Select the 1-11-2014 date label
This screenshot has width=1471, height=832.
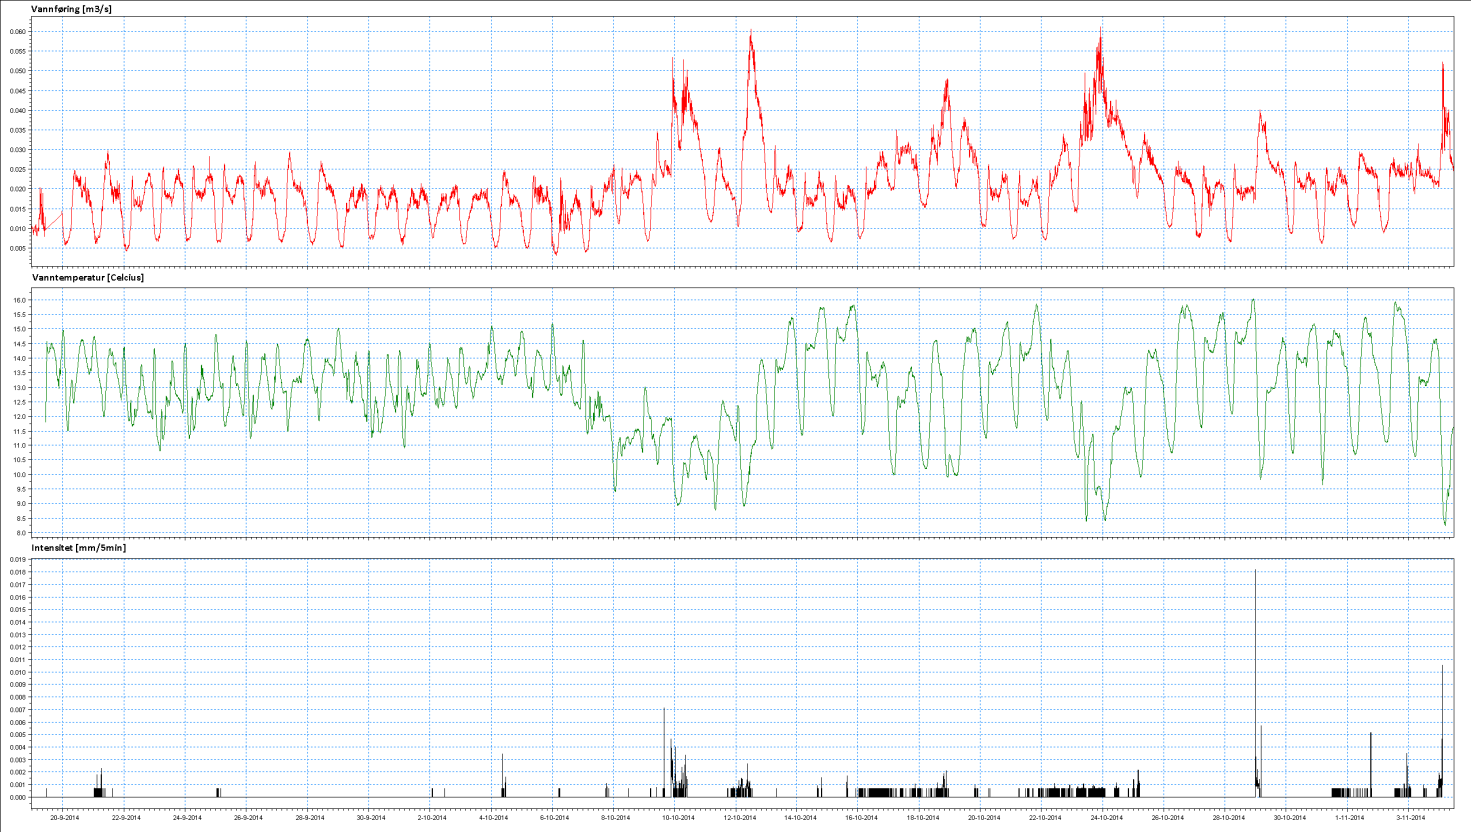pos(1350,817)
